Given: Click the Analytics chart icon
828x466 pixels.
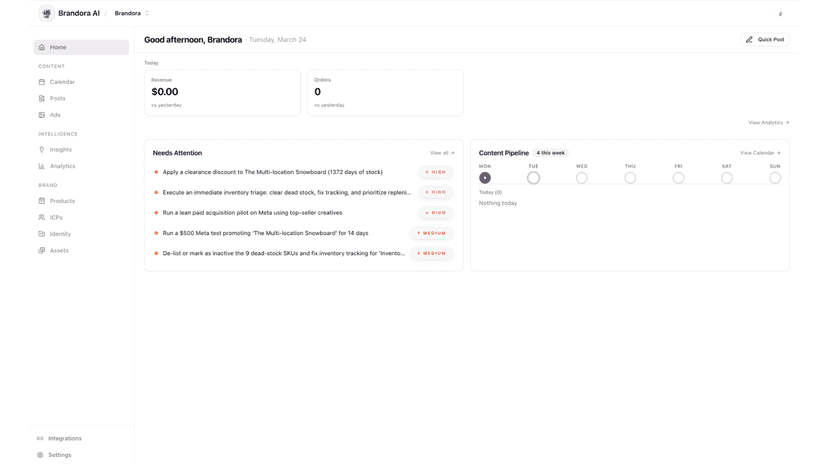Looking at the screenshot, I should point(42,166).
